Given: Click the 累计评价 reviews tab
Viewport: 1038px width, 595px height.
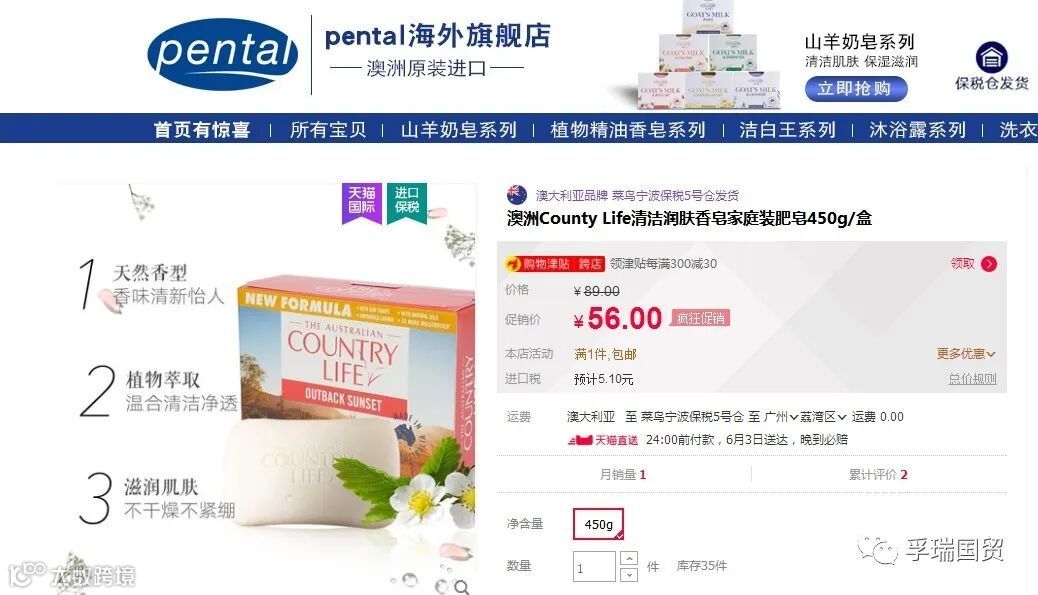Looking at the screenshot, I should tap(878, 475).
